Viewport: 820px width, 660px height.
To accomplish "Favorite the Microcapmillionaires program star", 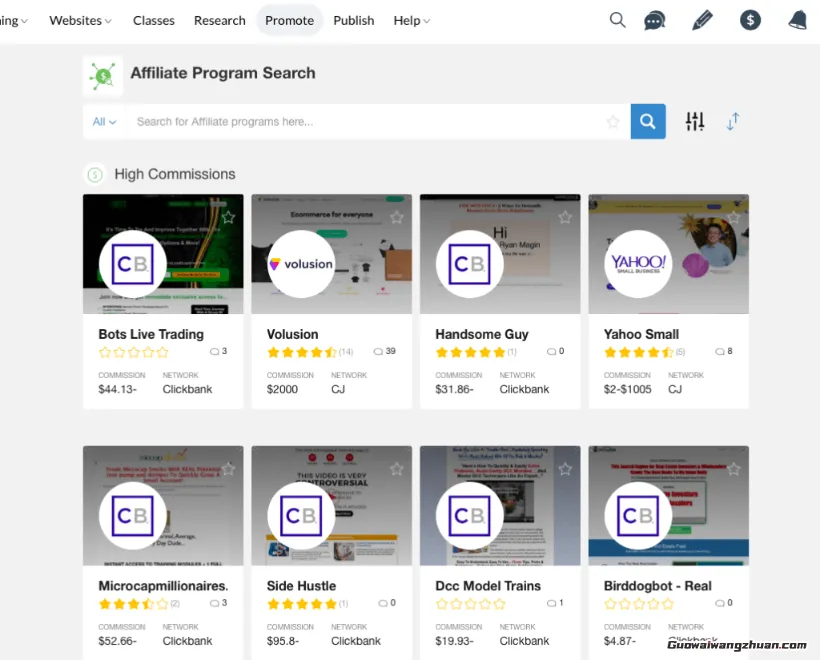I will tap(228, 469).
